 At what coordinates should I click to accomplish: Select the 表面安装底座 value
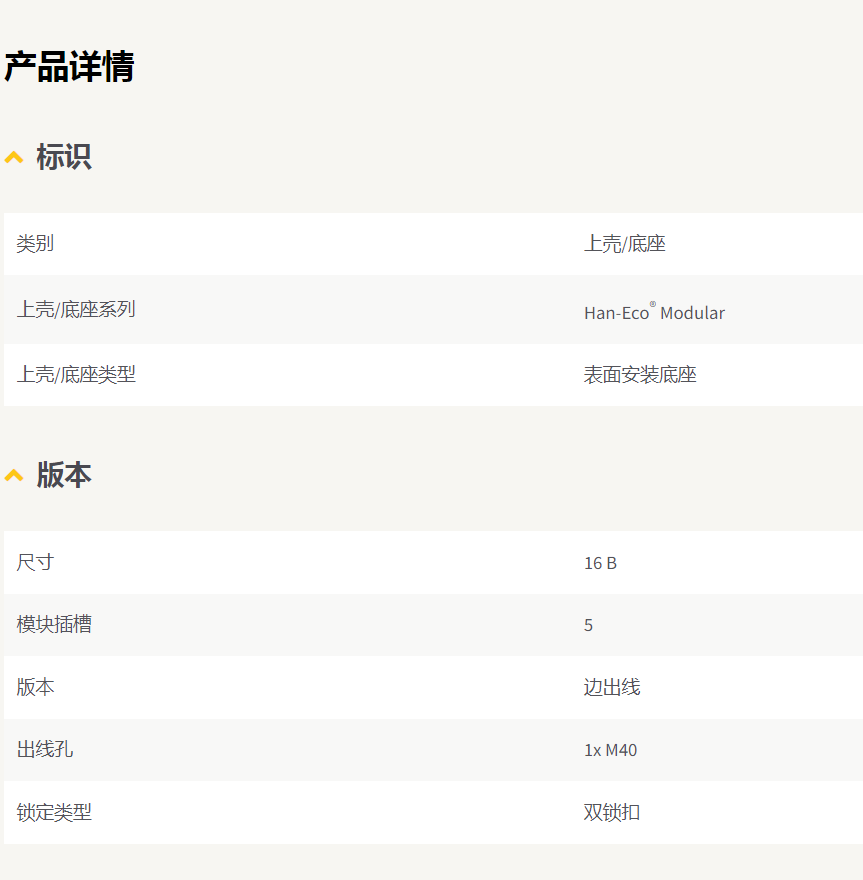point(640,374)
